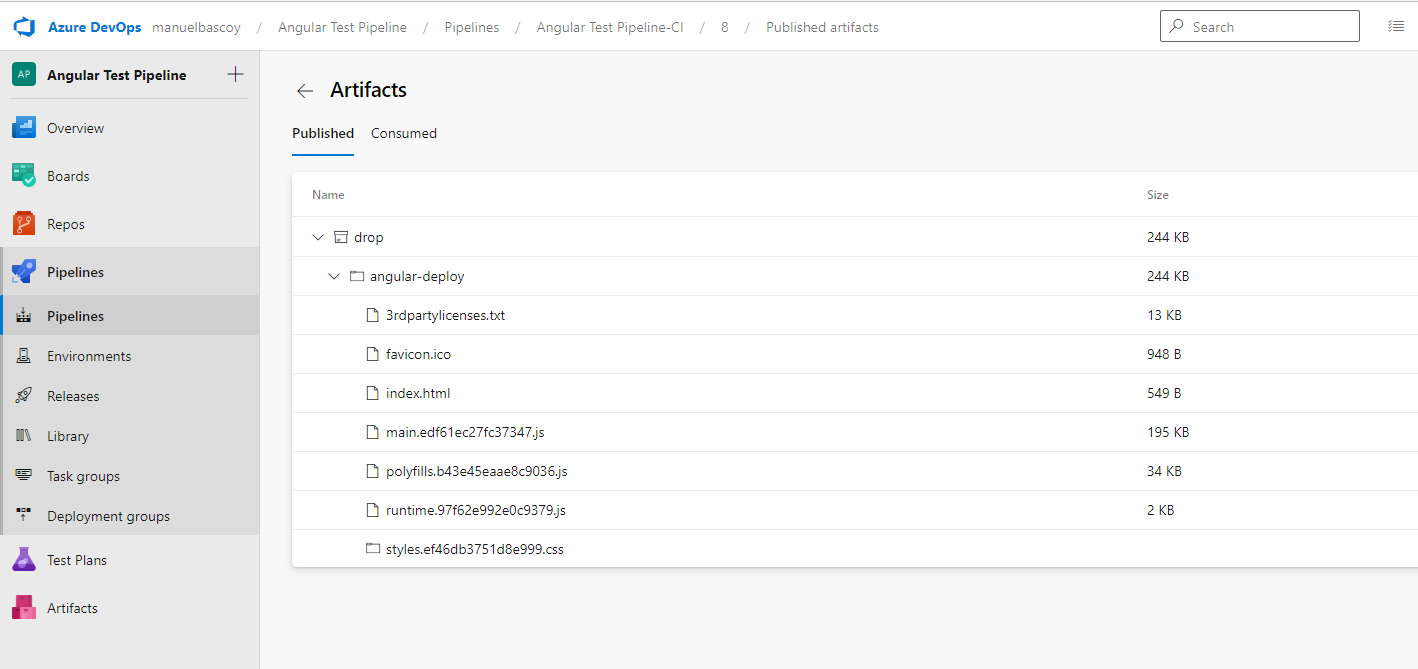
Task: Open Environments in the sidebar
Action: [x=89, y=356]
